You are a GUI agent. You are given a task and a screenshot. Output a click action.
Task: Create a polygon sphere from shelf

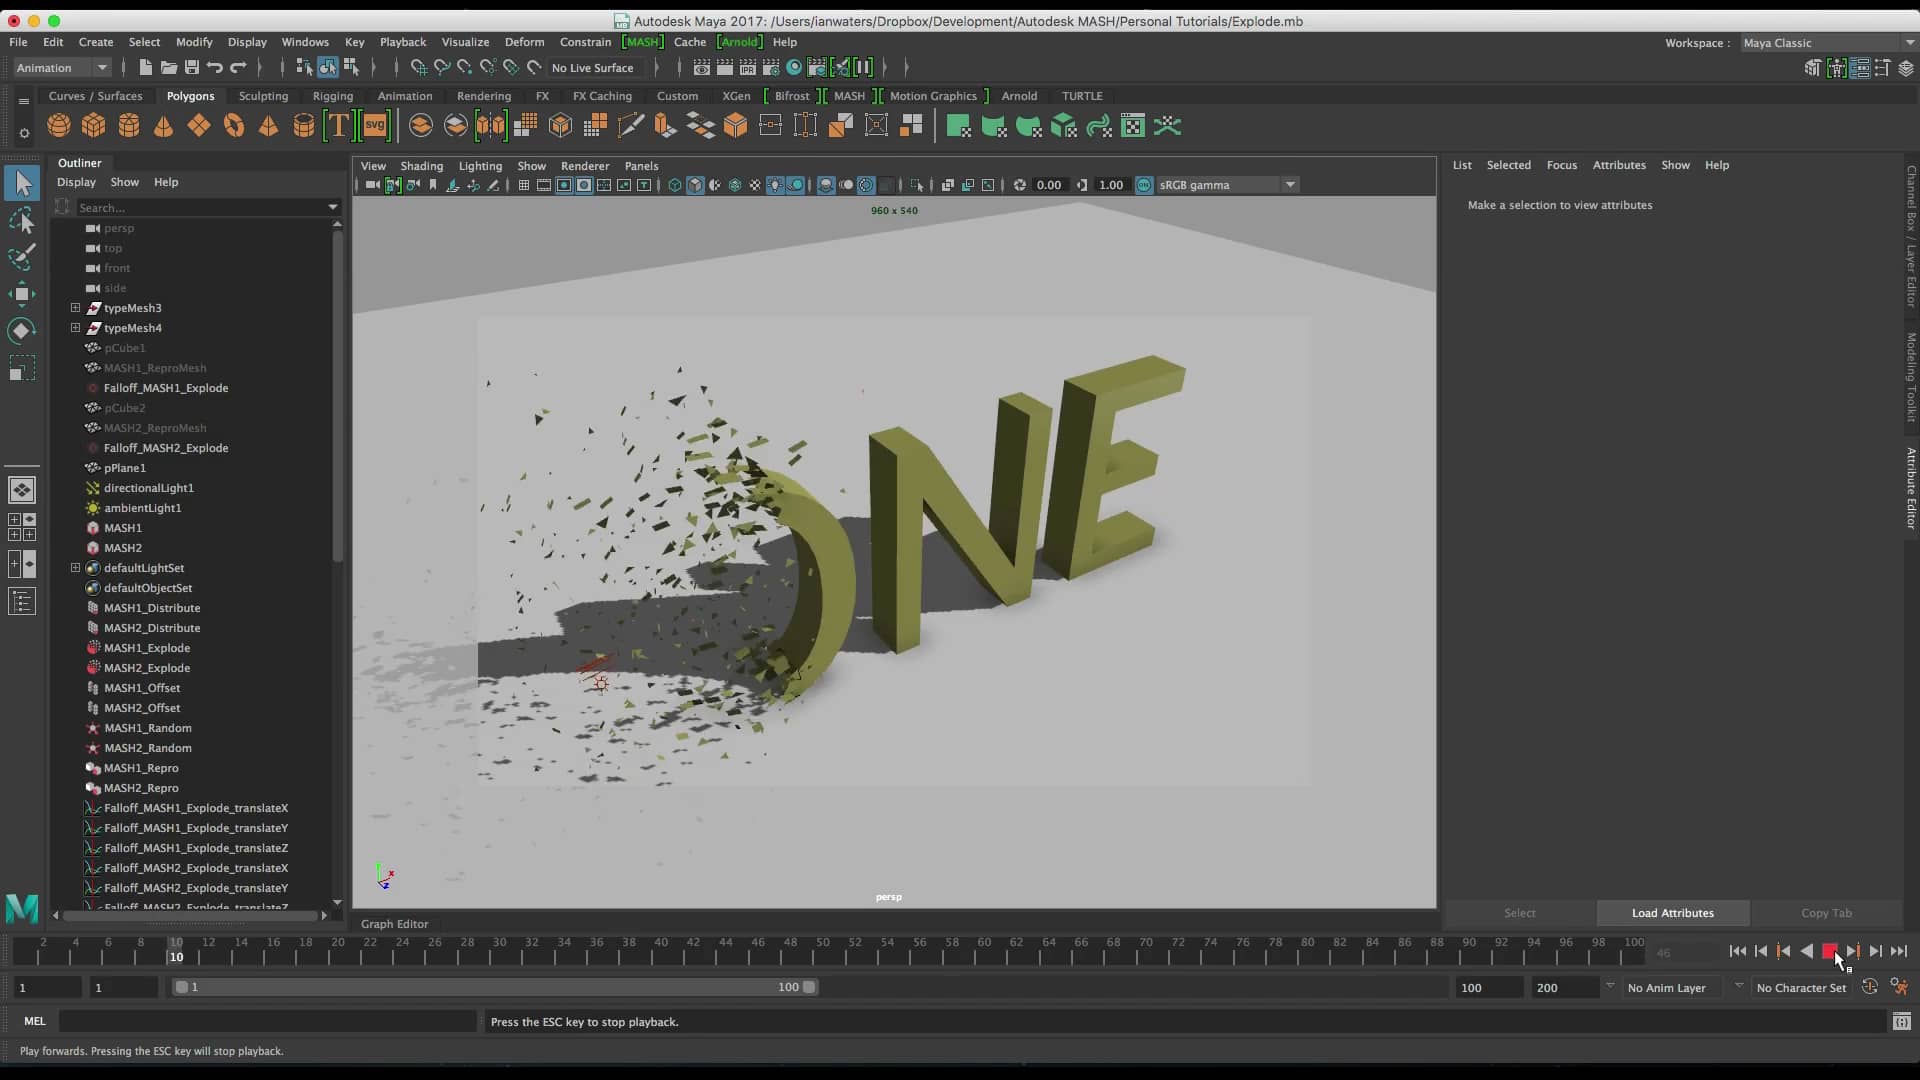pos(59,126)
